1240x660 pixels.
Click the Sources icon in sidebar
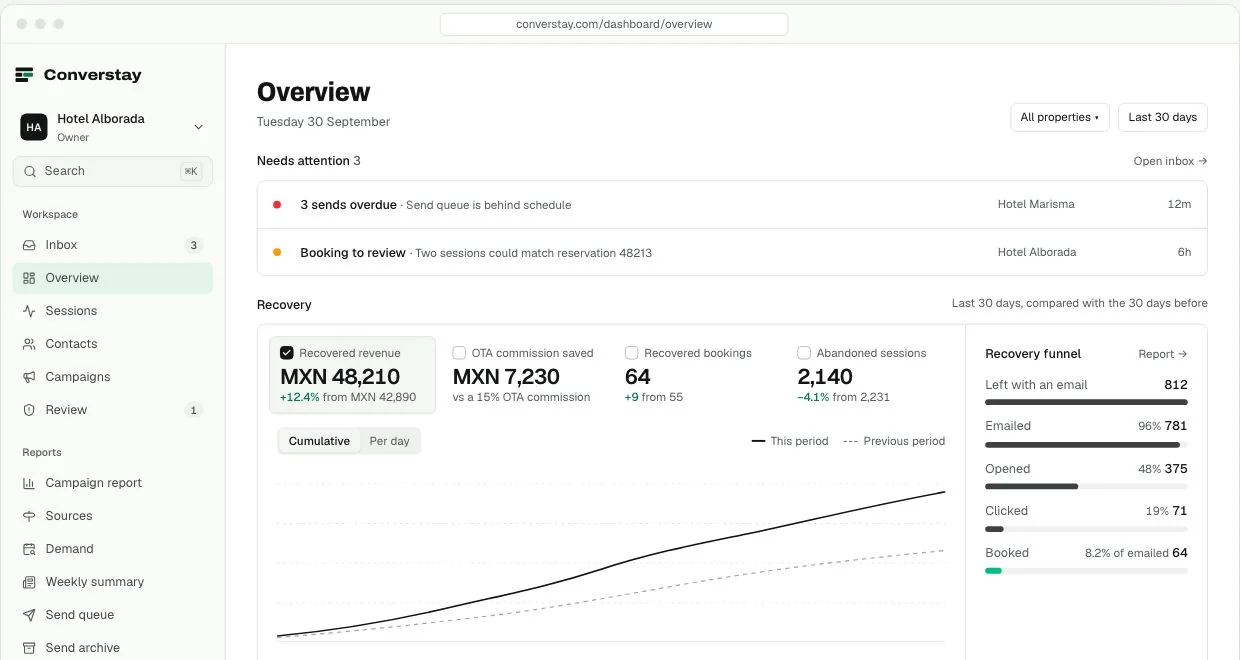click(x=29, y=516)
